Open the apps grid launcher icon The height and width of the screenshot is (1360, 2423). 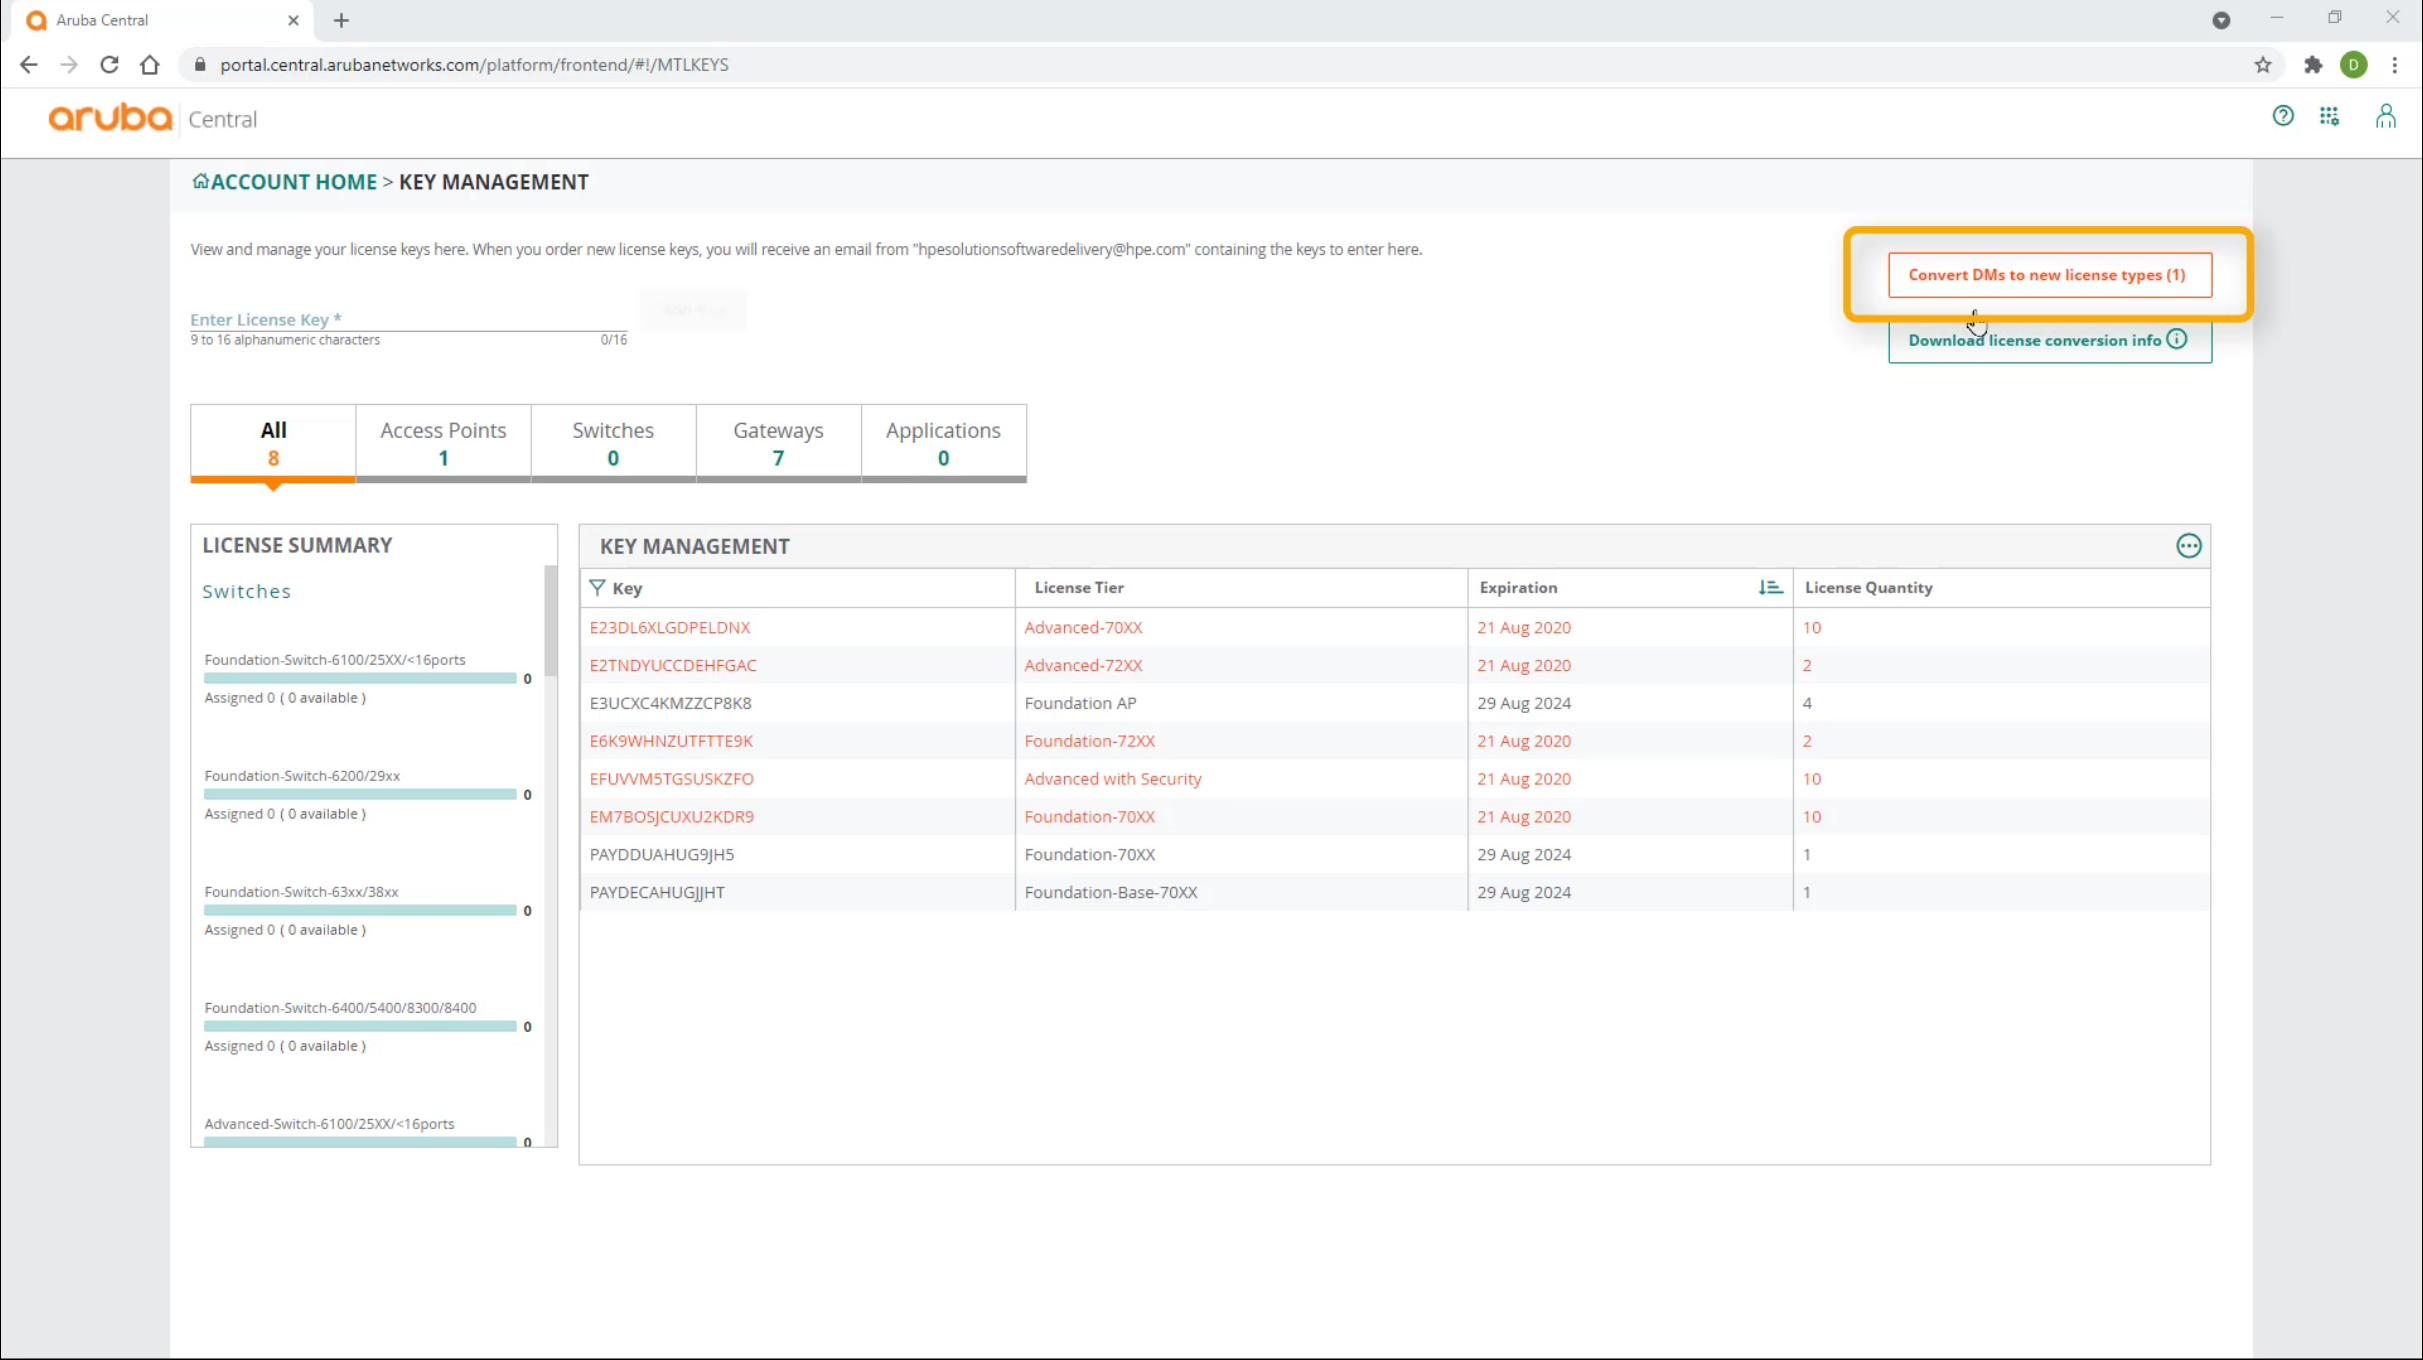pyautogui.click(x=2329, y=116)
